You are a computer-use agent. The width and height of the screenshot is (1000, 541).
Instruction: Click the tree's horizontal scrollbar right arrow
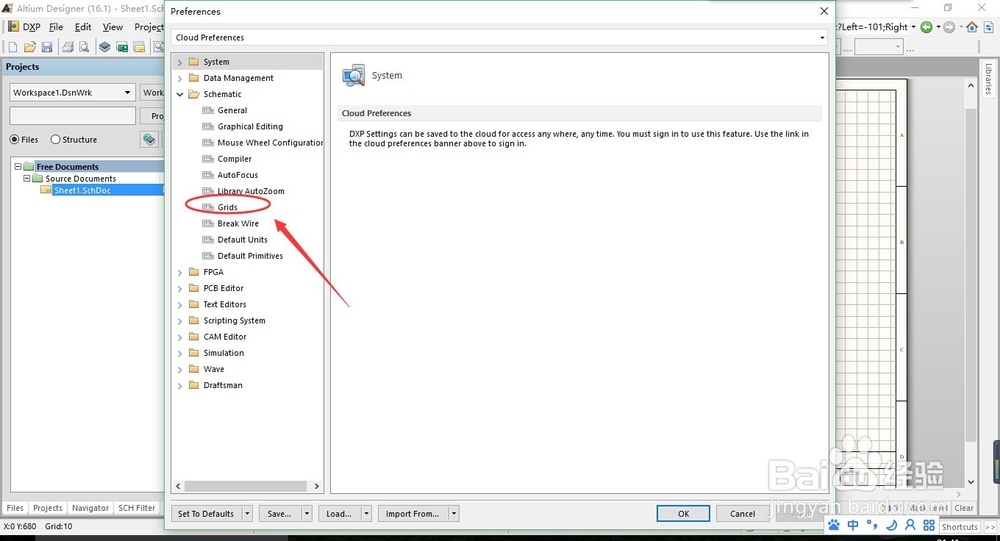click(x=316, y=486)
